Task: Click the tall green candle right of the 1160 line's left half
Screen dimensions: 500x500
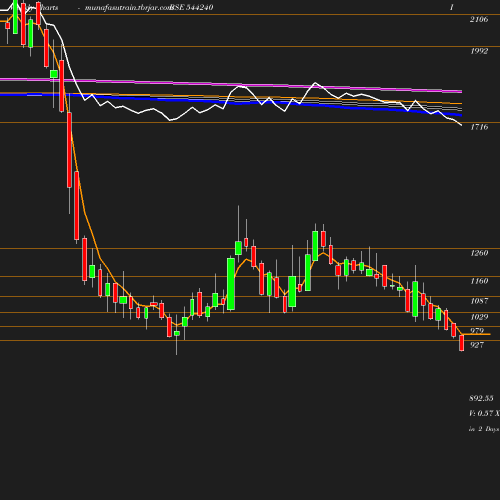Action: [231, 284]
